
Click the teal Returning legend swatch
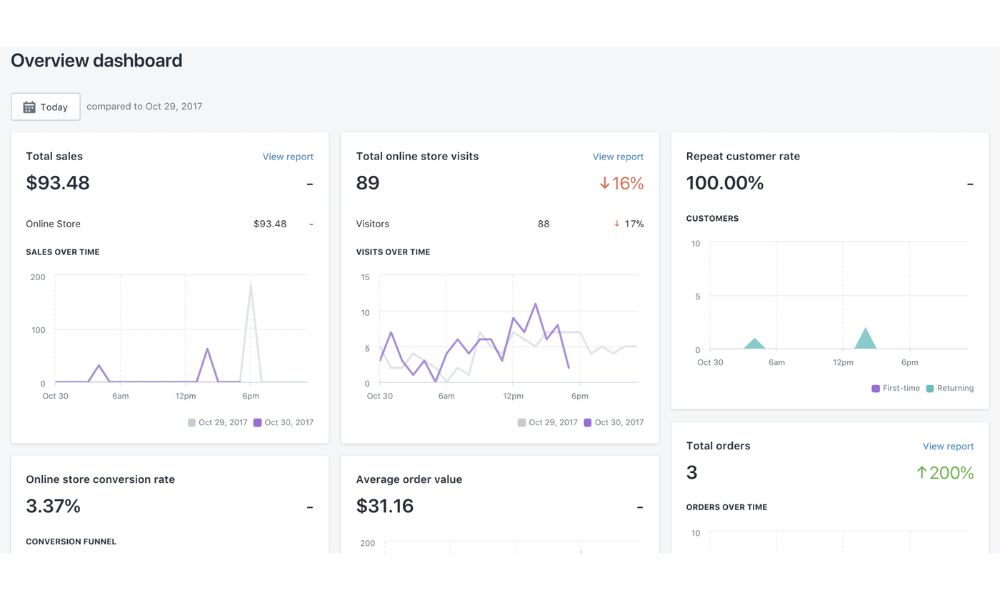click(x=930, y=388)
